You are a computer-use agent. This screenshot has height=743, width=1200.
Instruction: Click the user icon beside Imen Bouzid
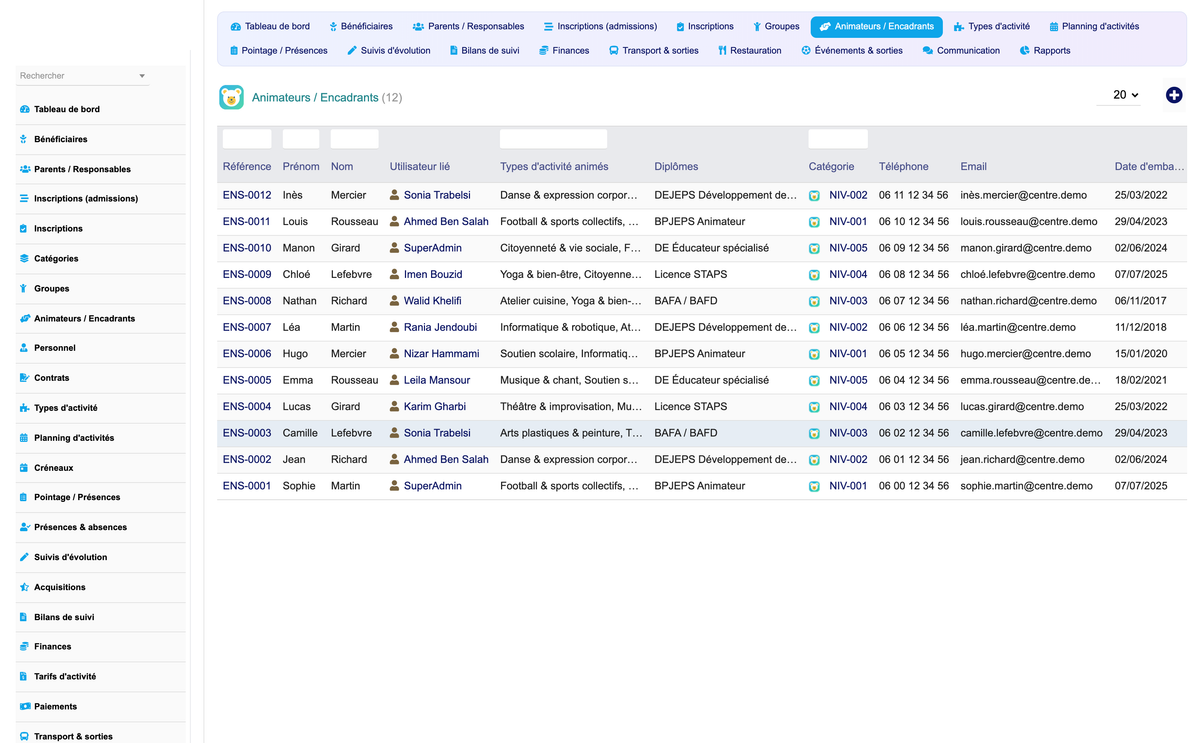point(395,274)
